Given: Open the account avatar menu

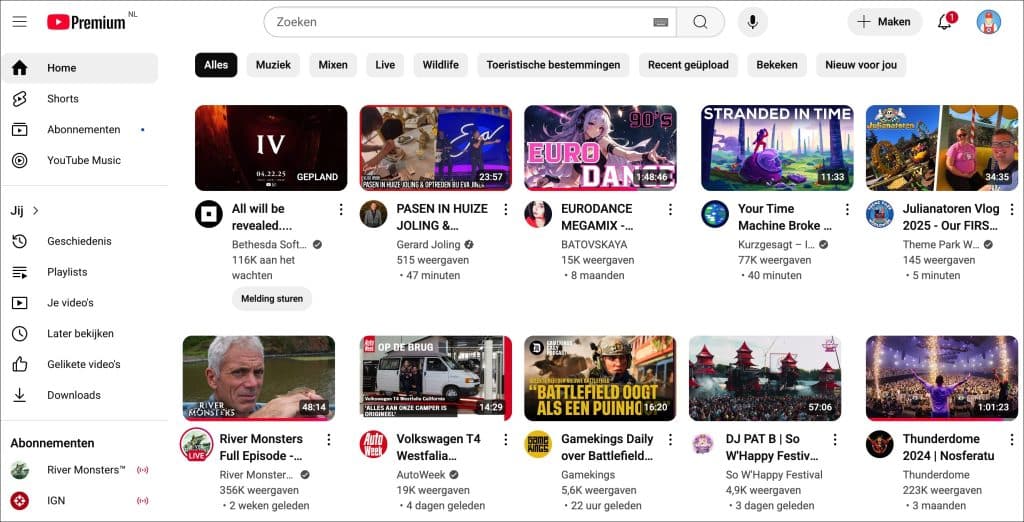Looking at the screenshot, I should pyautogui.click(x=988, y=22).
